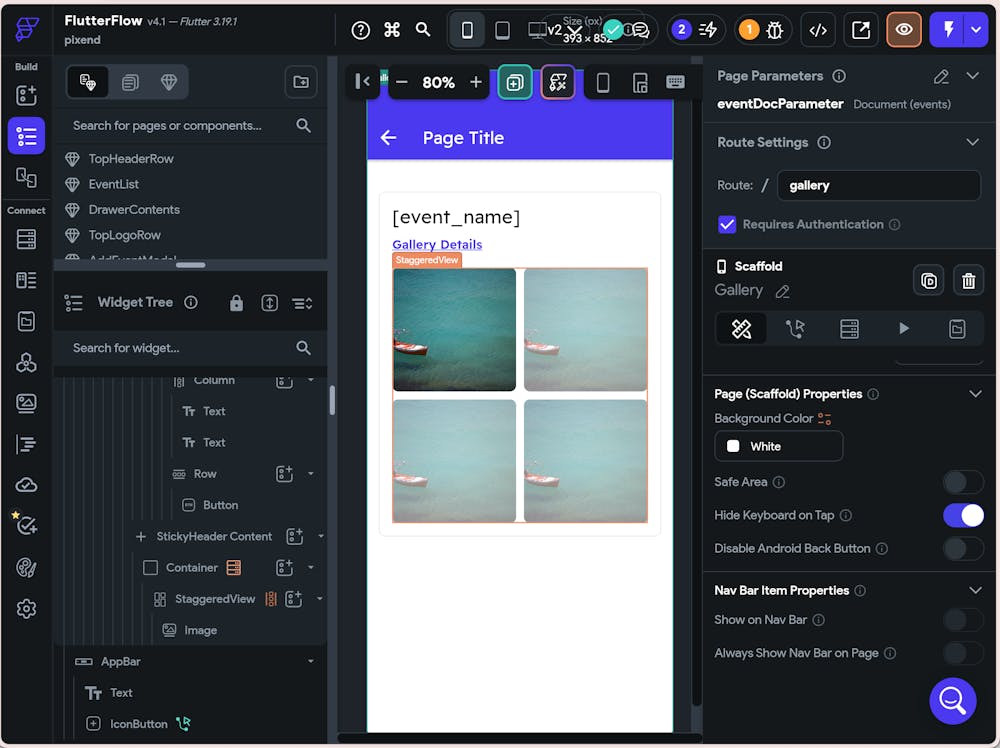
Task: Enable the Safe Area toggle
Action: point(963,482)
